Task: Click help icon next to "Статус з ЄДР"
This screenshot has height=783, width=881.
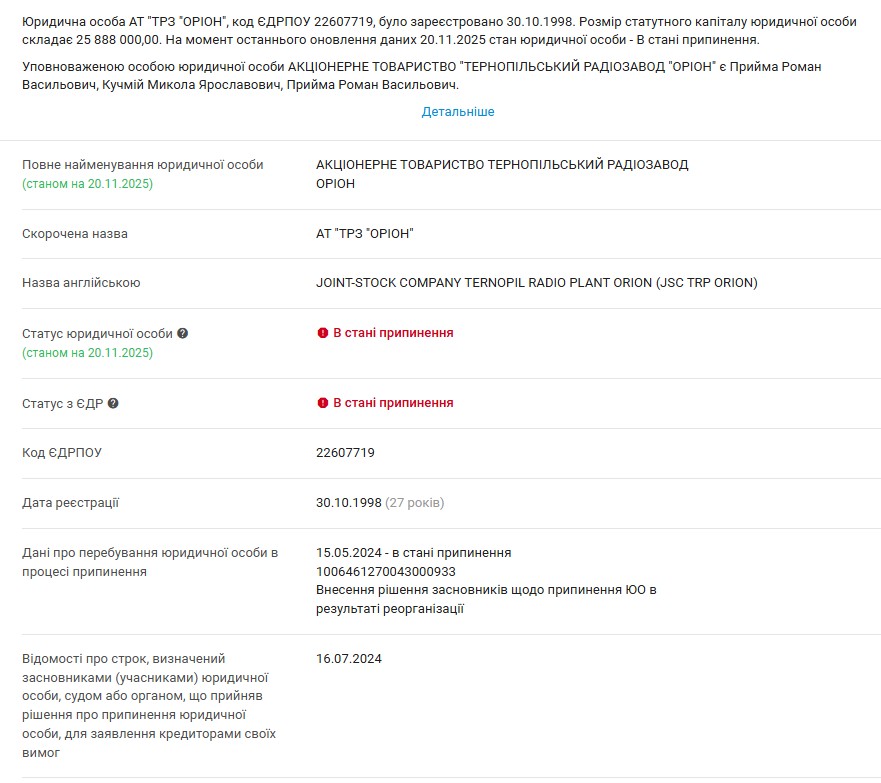Action: tap(113, 404)
